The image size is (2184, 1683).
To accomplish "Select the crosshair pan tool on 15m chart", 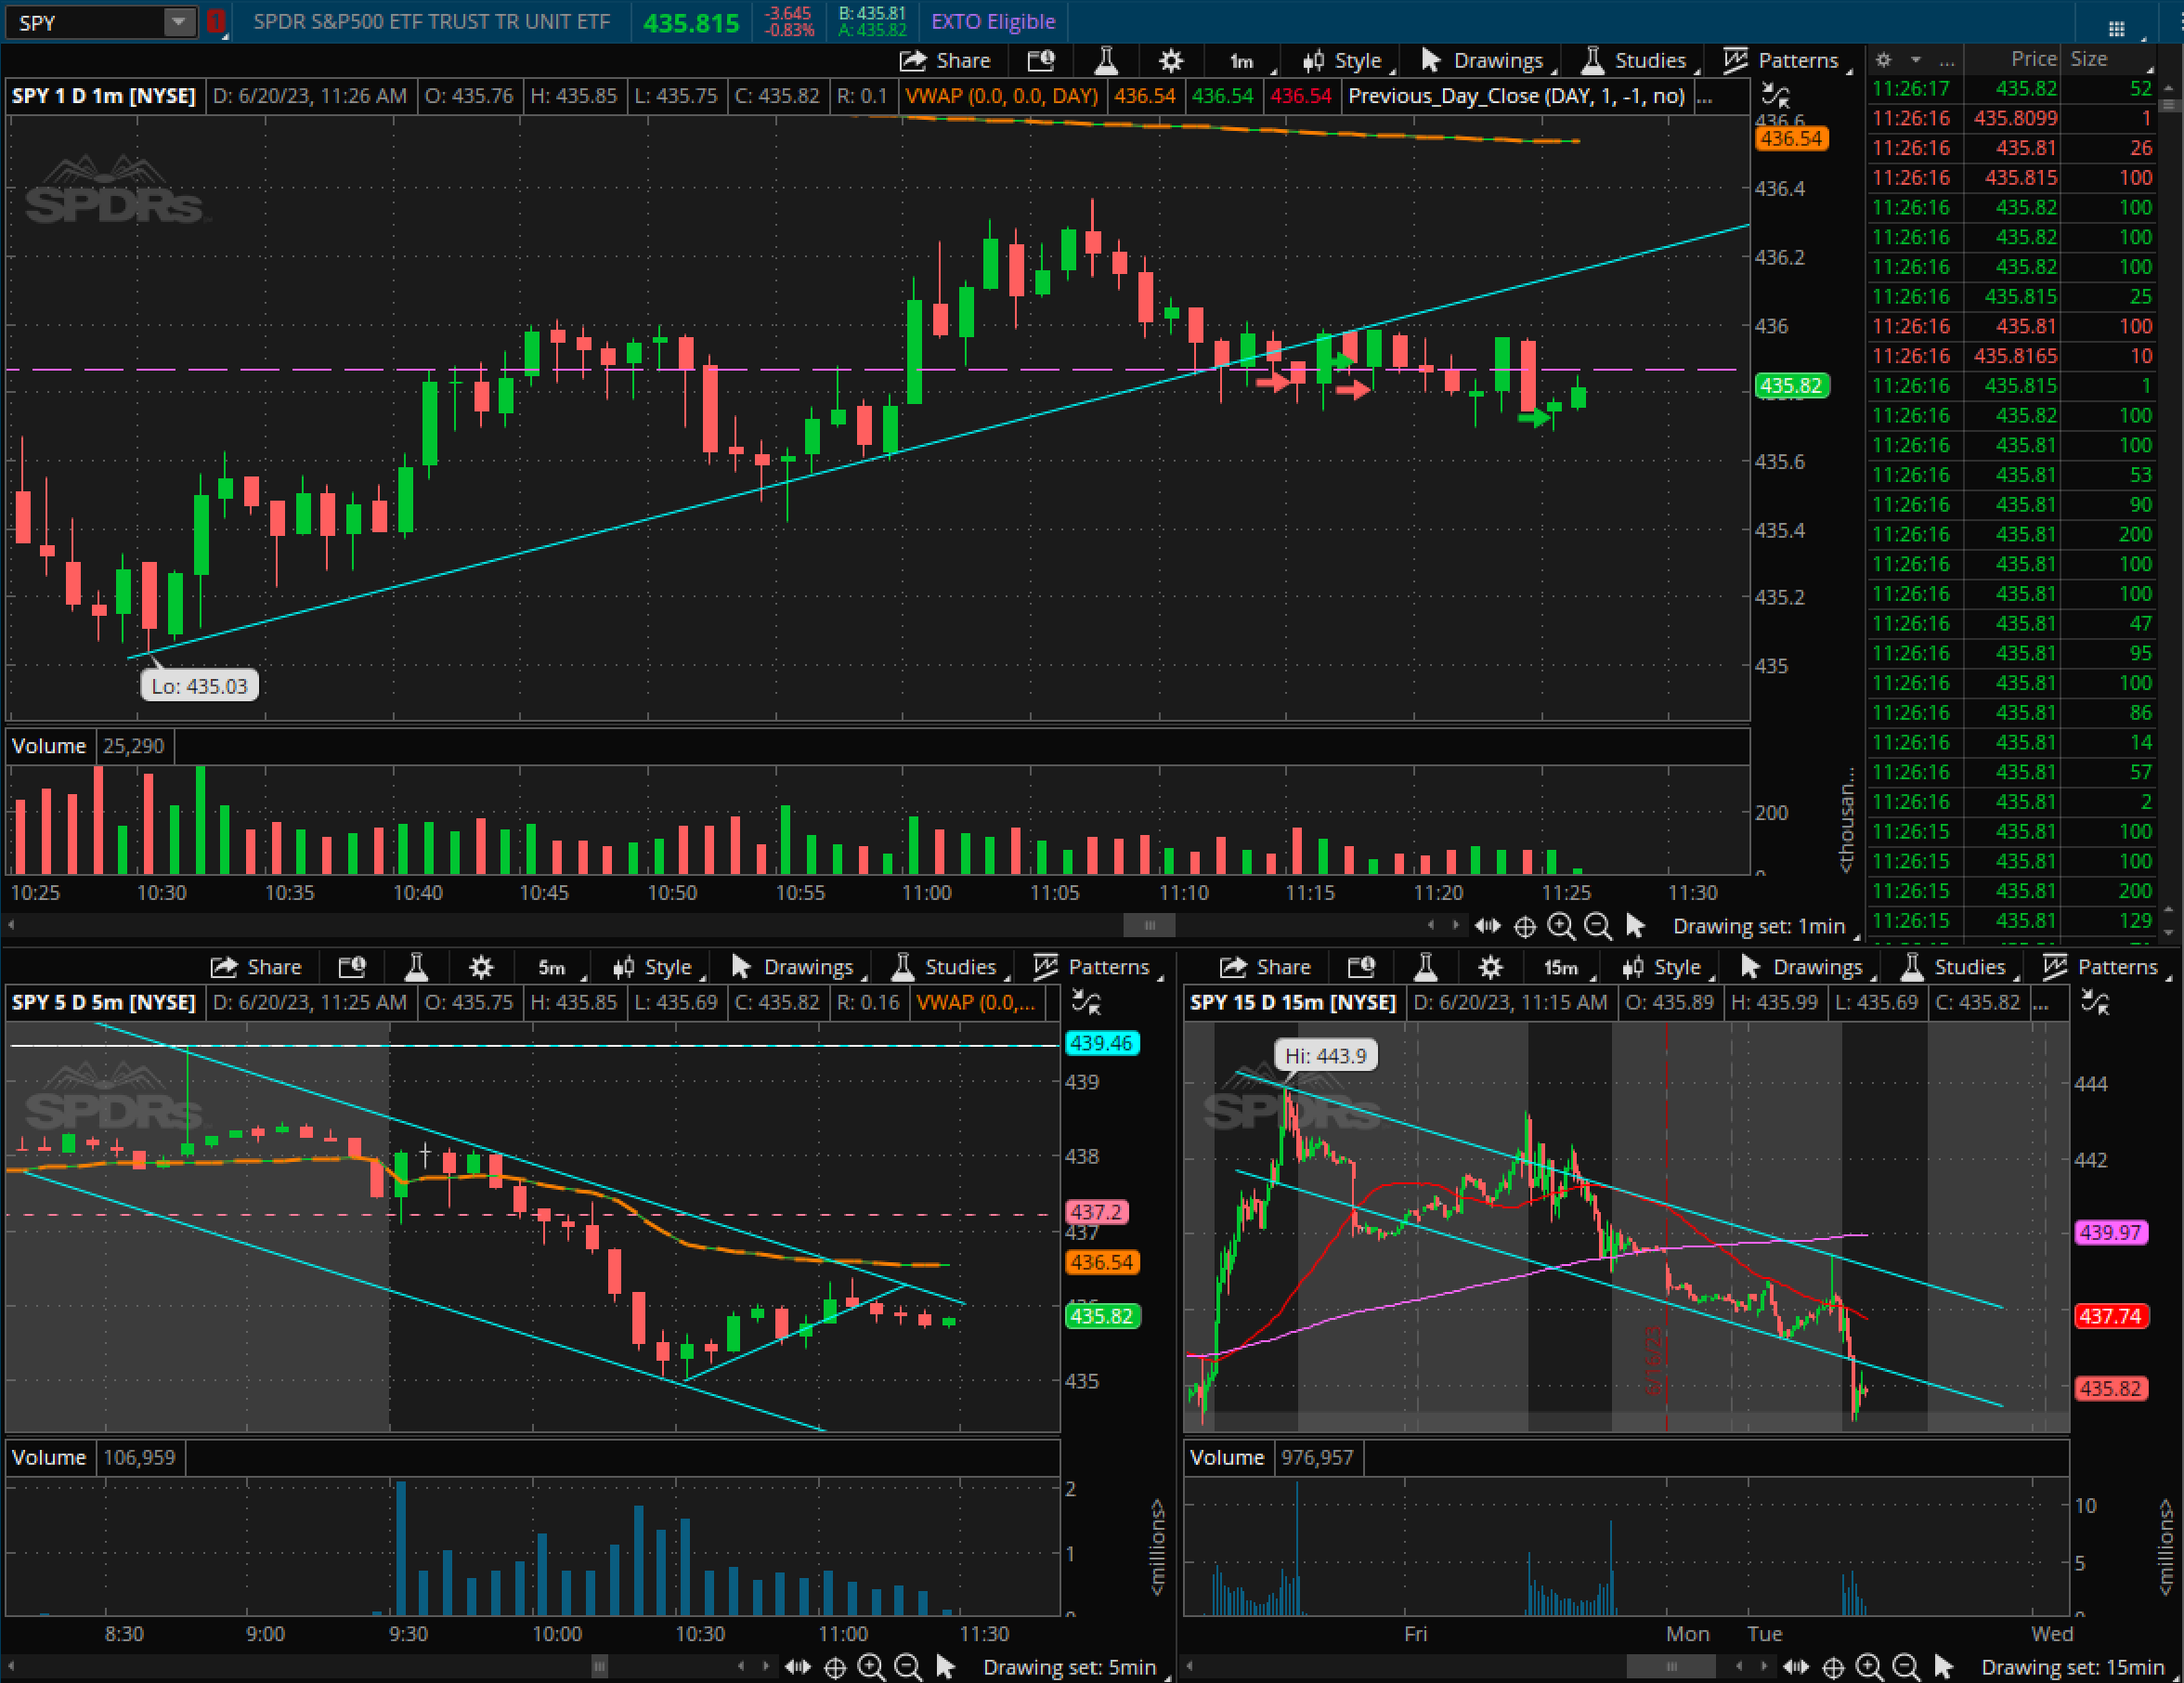I will tap(1833, 1667).
